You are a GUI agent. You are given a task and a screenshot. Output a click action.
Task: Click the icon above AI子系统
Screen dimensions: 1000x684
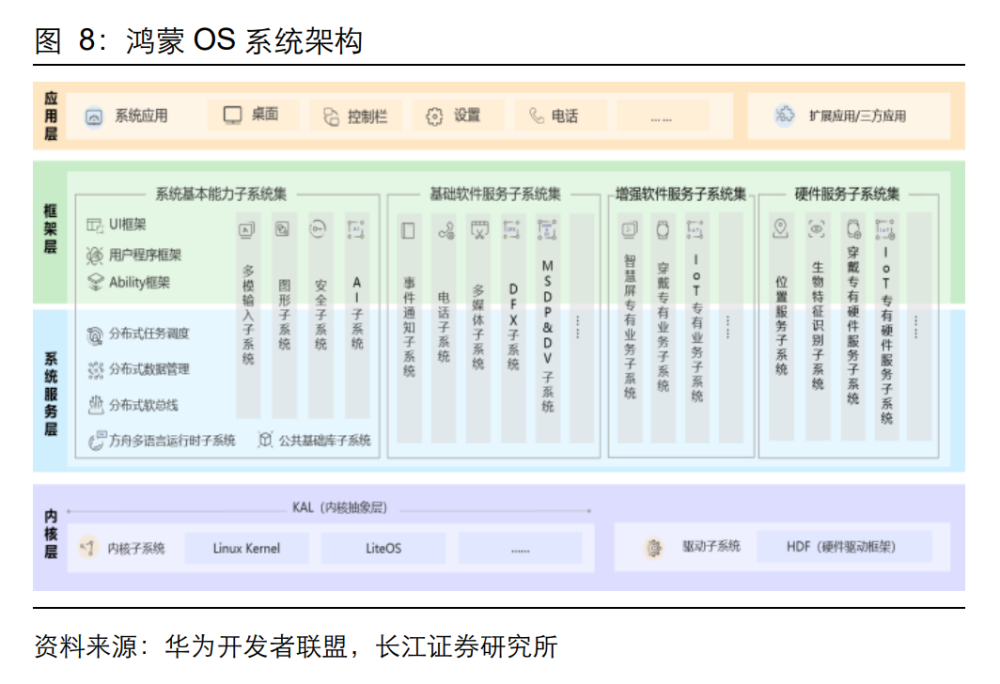356,229
